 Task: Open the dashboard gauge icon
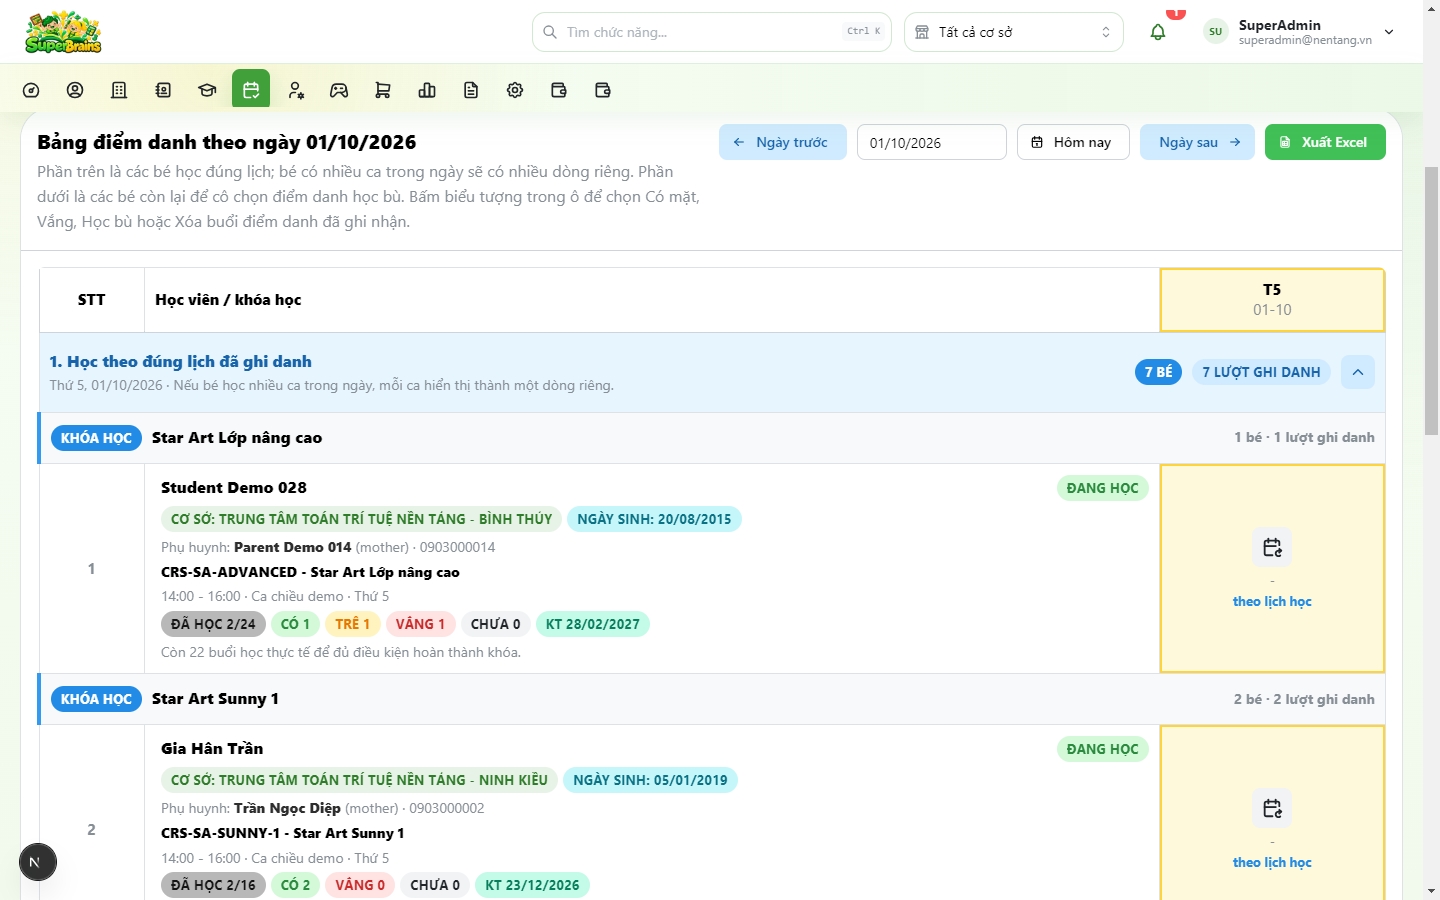[31, 90]
